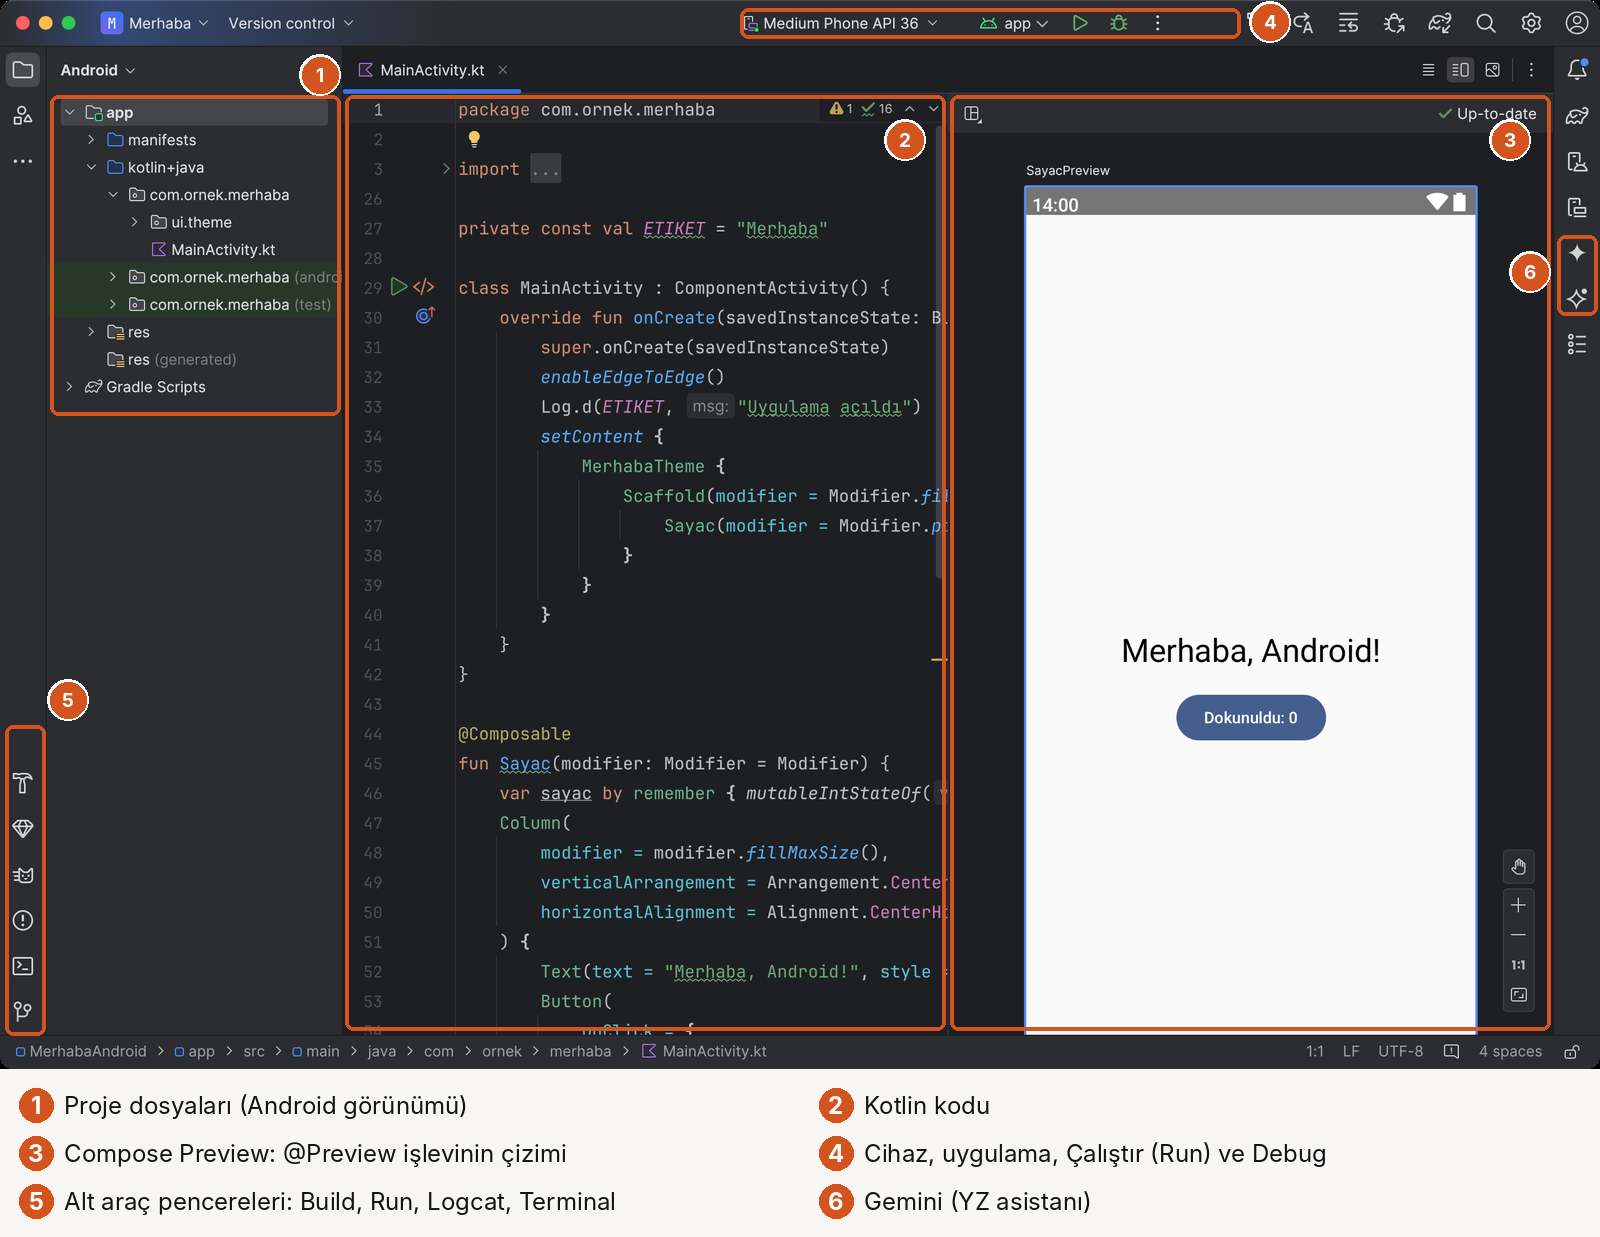Screen dimensions: 1600x1237
Task: Expand the ui.theme package
Action: point(134,222)
